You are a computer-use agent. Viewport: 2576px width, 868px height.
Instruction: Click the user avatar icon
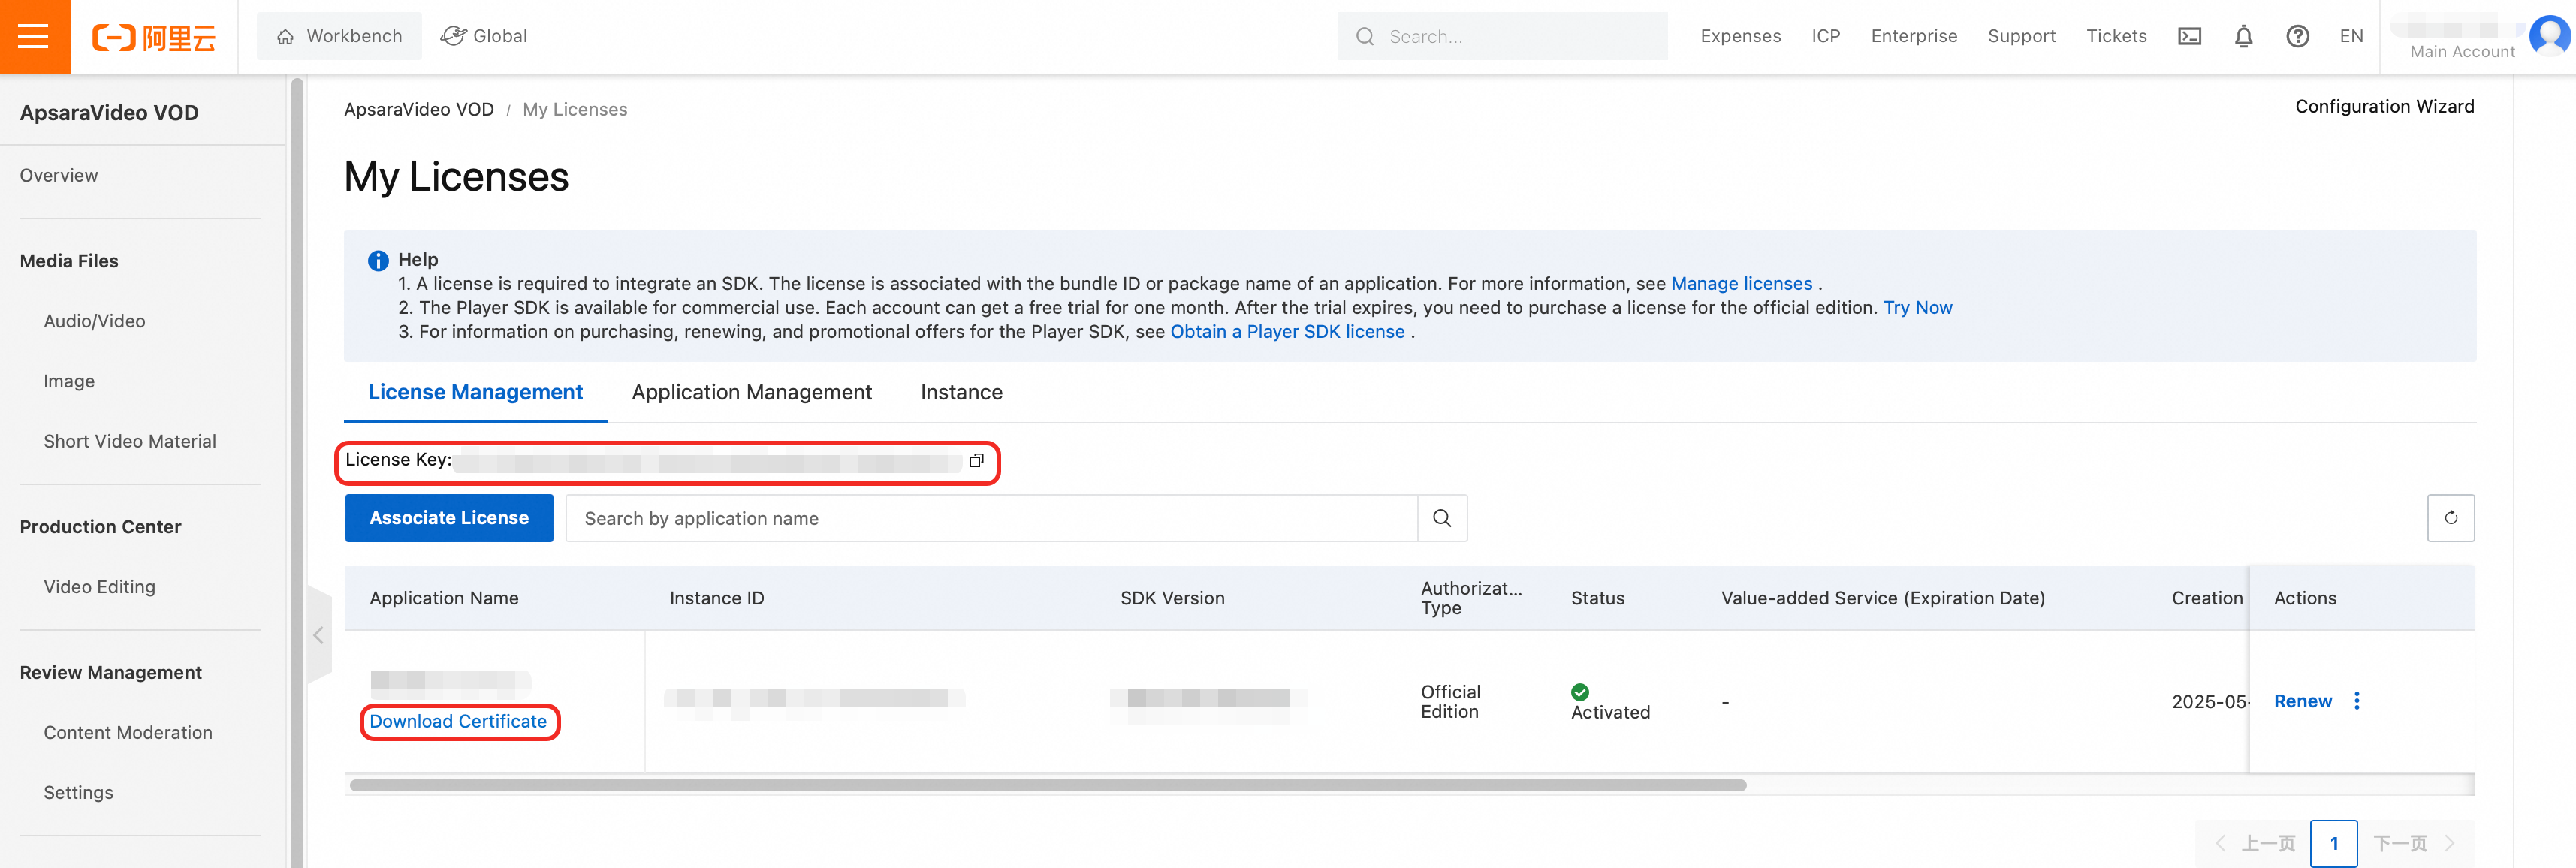(x=2548, y=35)
